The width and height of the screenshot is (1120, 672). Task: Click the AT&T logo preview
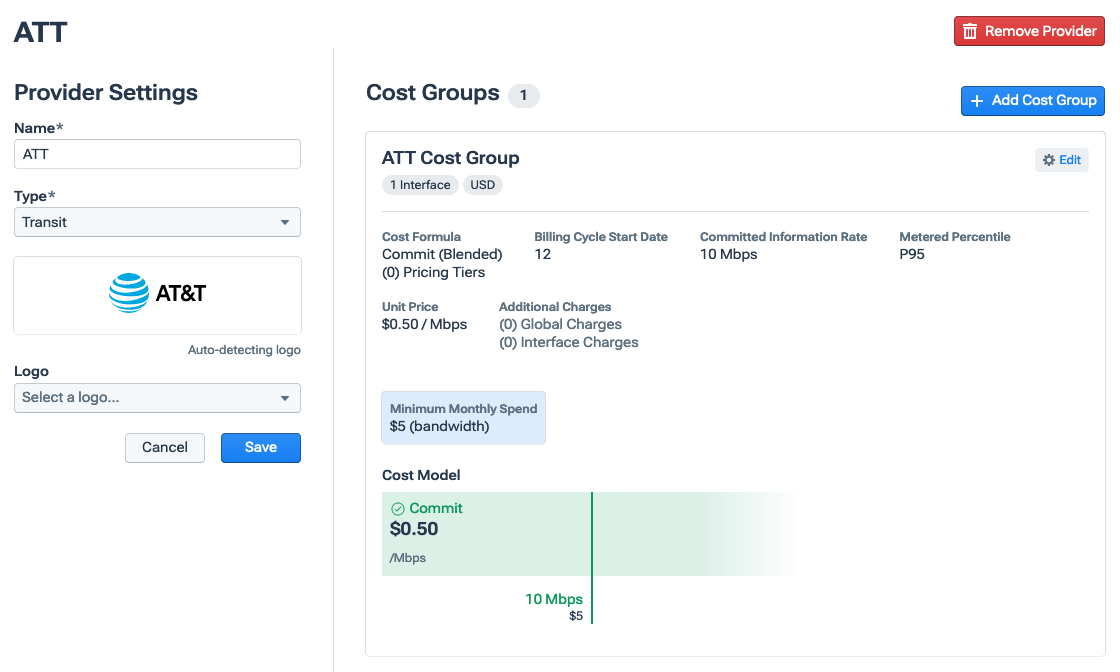point(157,294)
